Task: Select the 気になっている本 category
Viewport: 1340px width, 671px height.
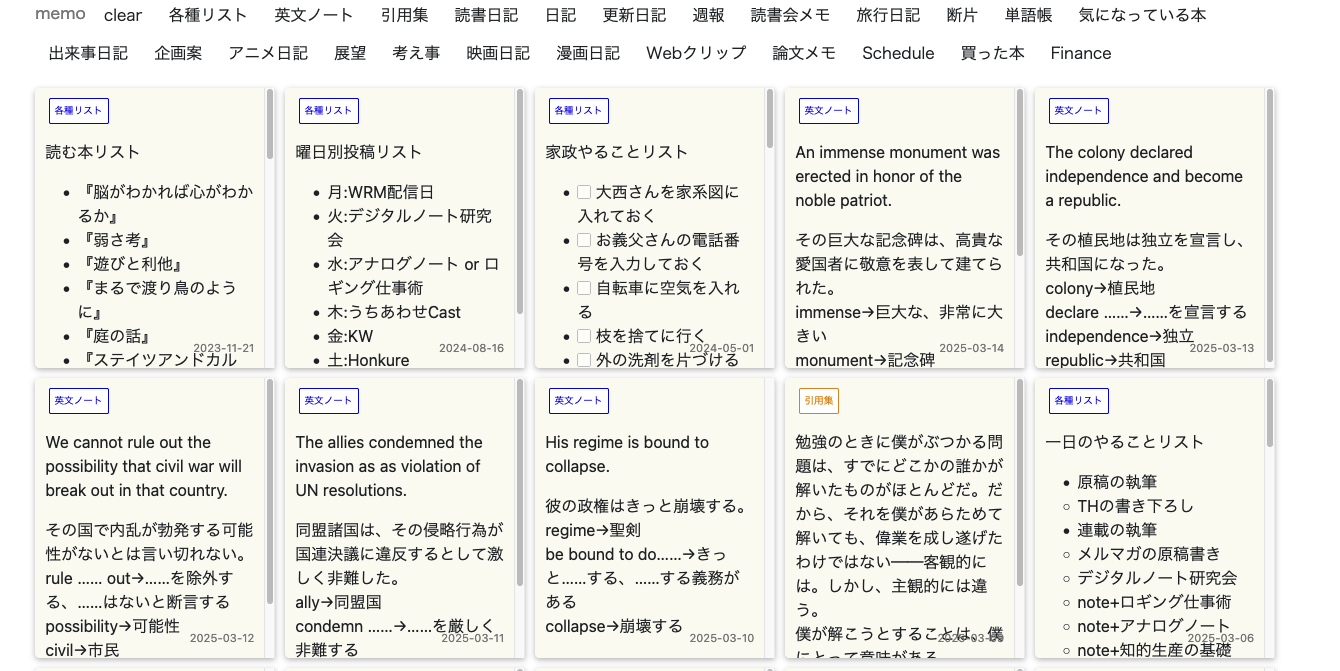Action: click(1141, 15)
